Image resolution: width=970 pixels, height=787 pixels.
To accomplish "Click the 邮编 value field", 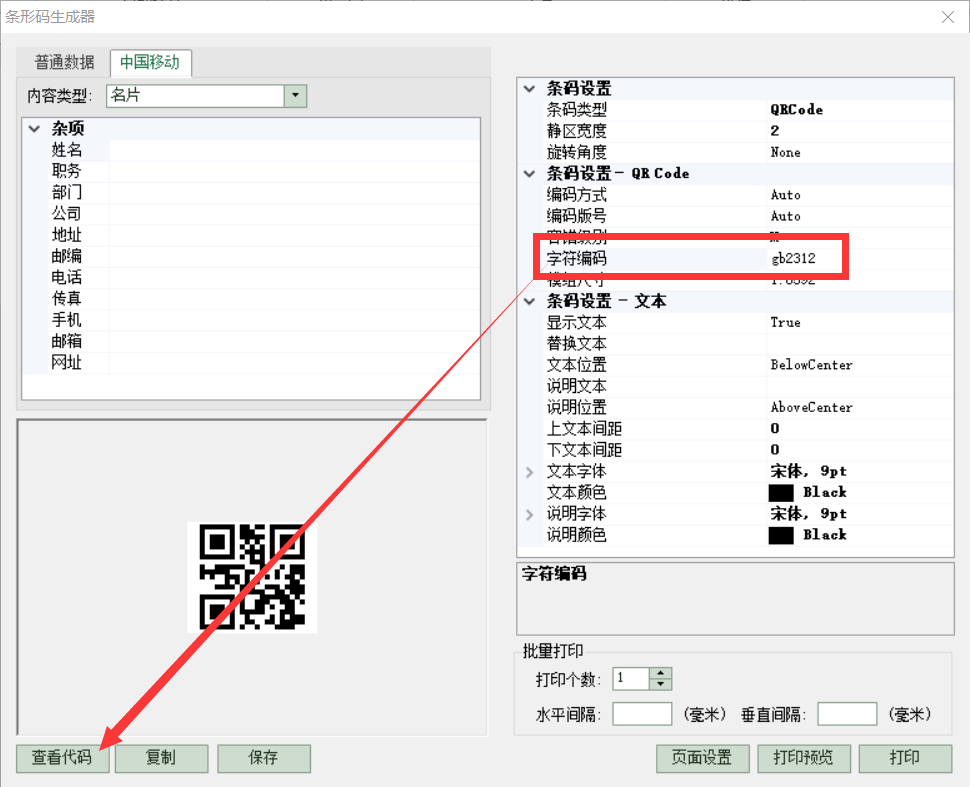I will [294, 257].
